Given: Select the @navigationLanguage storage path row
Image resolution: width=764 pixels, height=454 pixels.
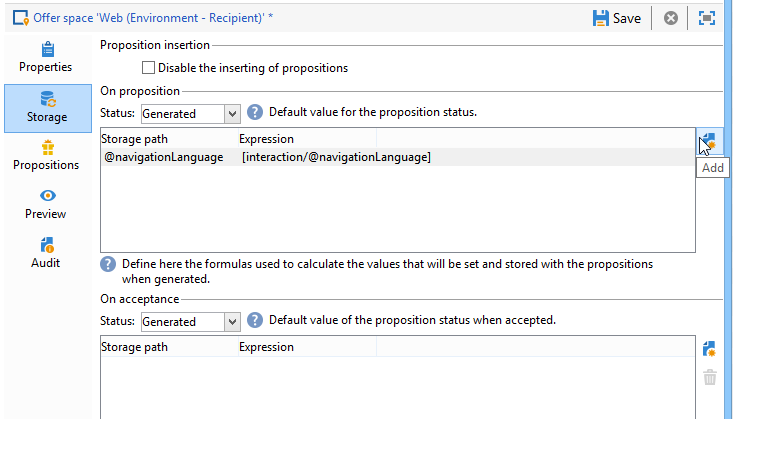Looking at the screenshot, I should (164, 157).
